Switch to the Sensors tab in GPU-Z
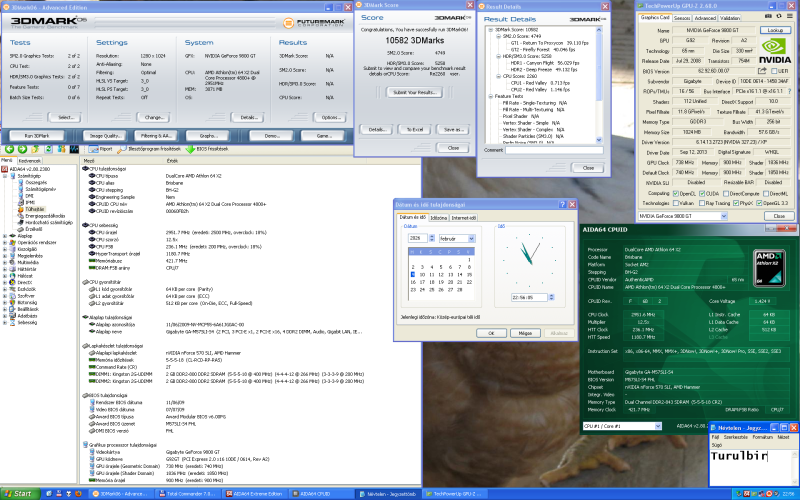 [681, 17]
